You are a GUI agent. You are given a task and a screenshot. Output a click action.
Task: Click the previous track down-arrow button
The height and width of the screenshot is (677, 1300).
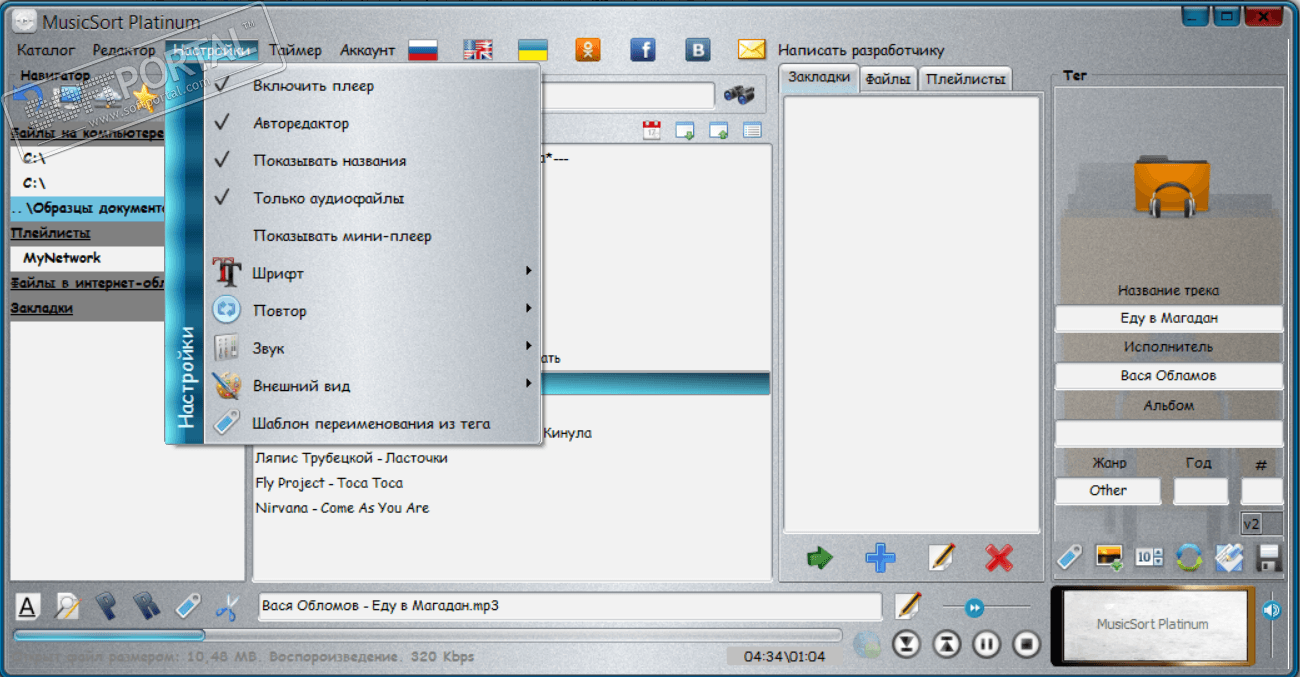click(906, 644)
